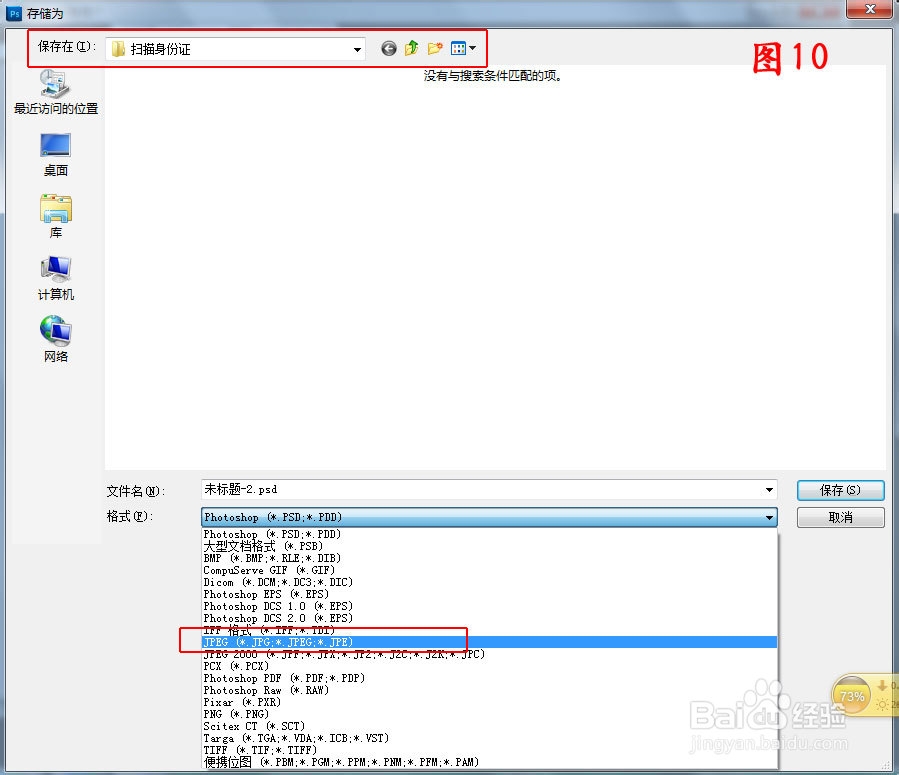Select Targa (*.TGA;*.VDA;*.ICB;*.VST) format

tap(490, 738)
